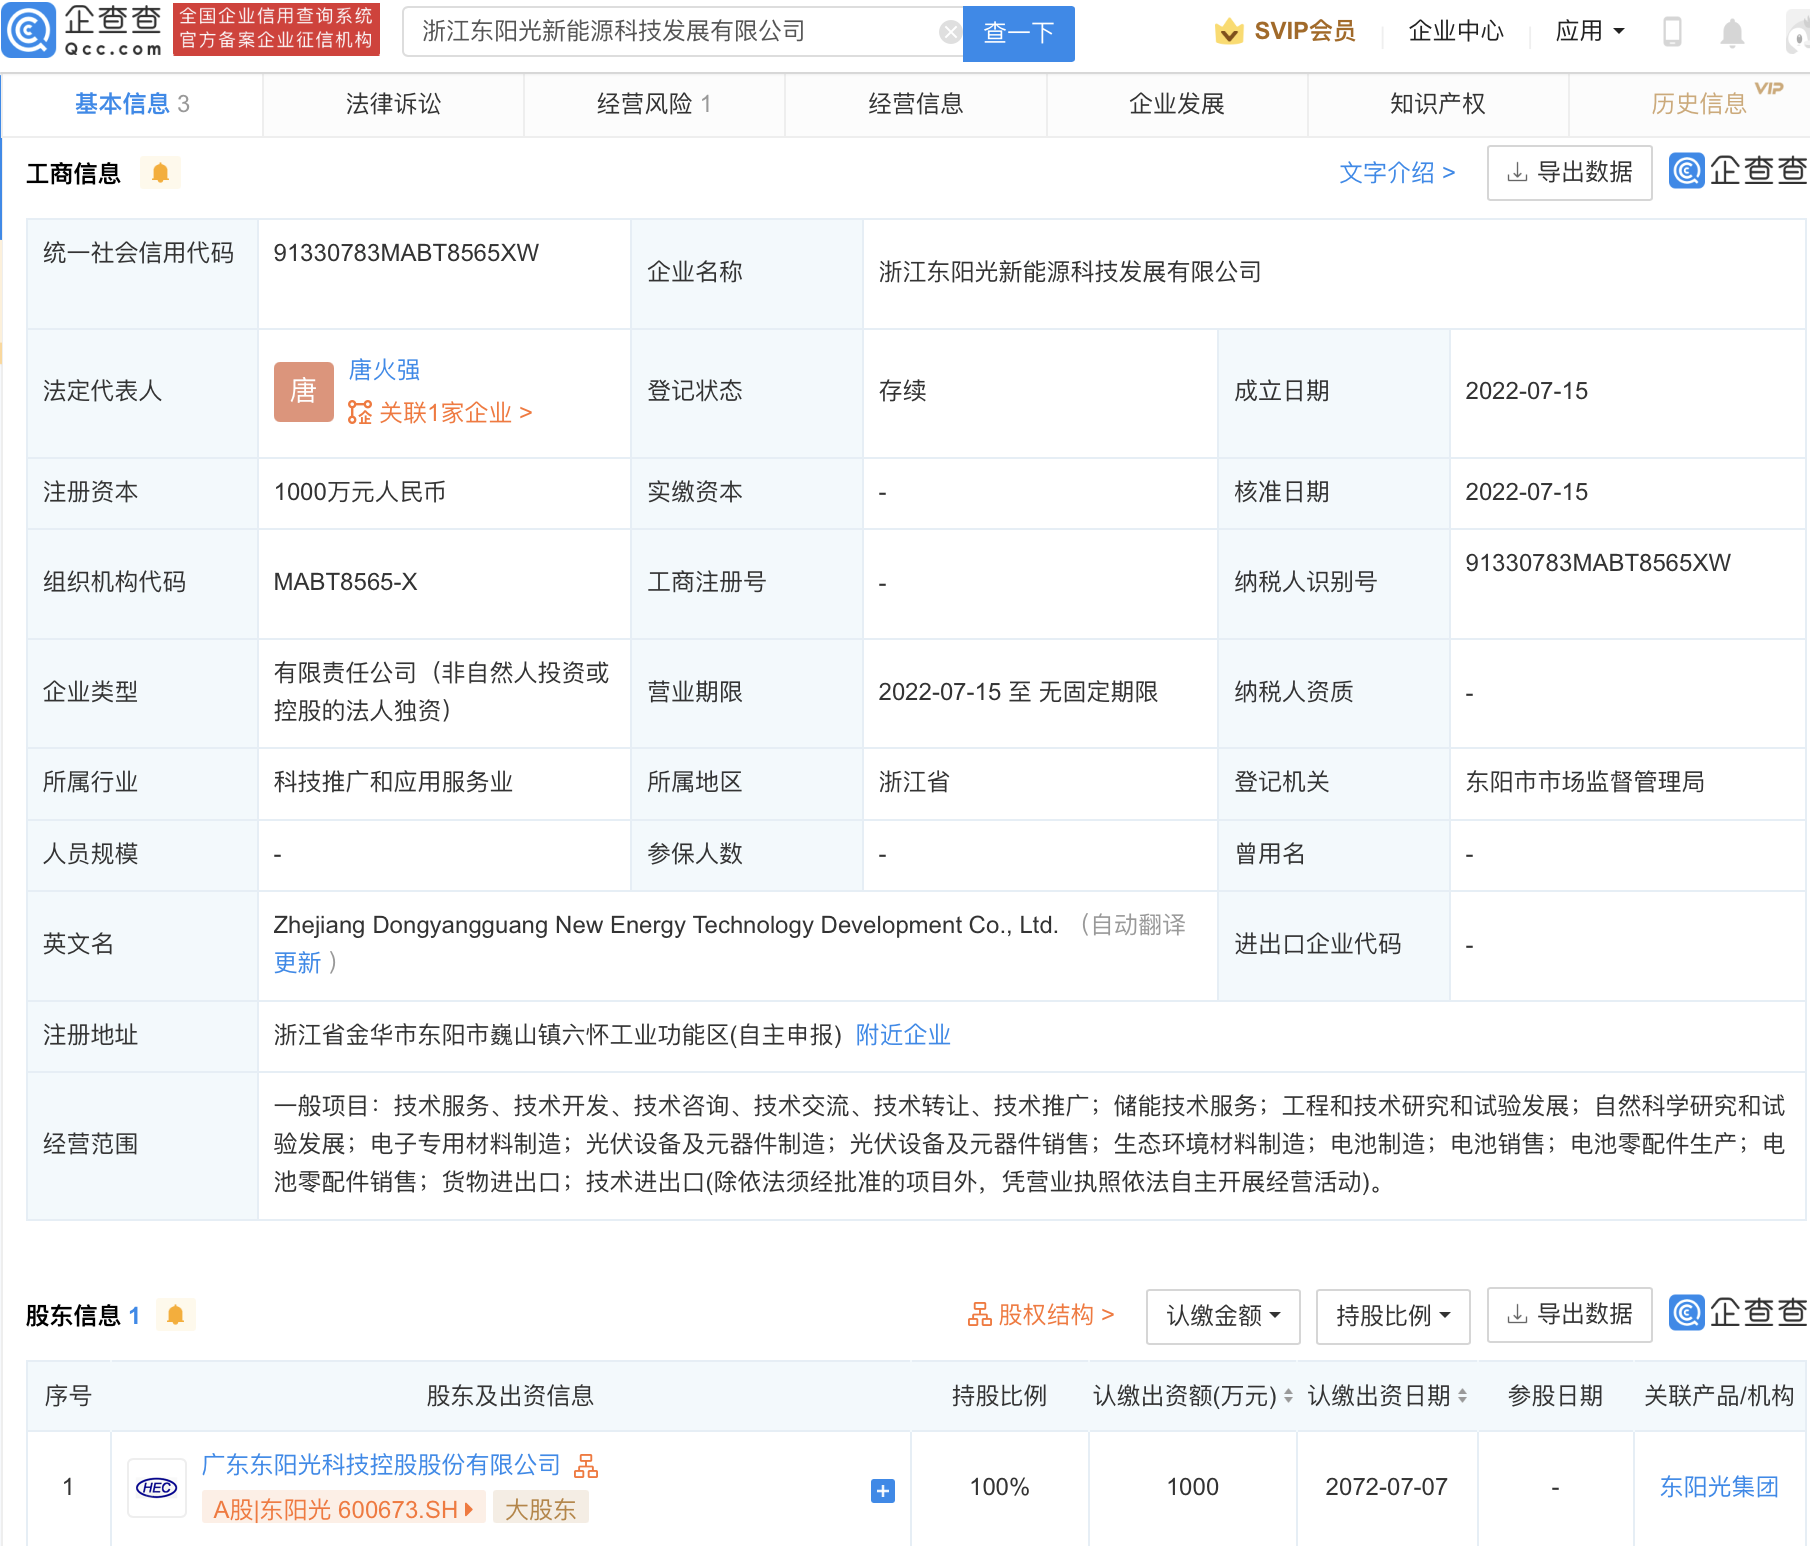
Task: Click the 股权结构 hierarchy icon
Action: 979,1314
